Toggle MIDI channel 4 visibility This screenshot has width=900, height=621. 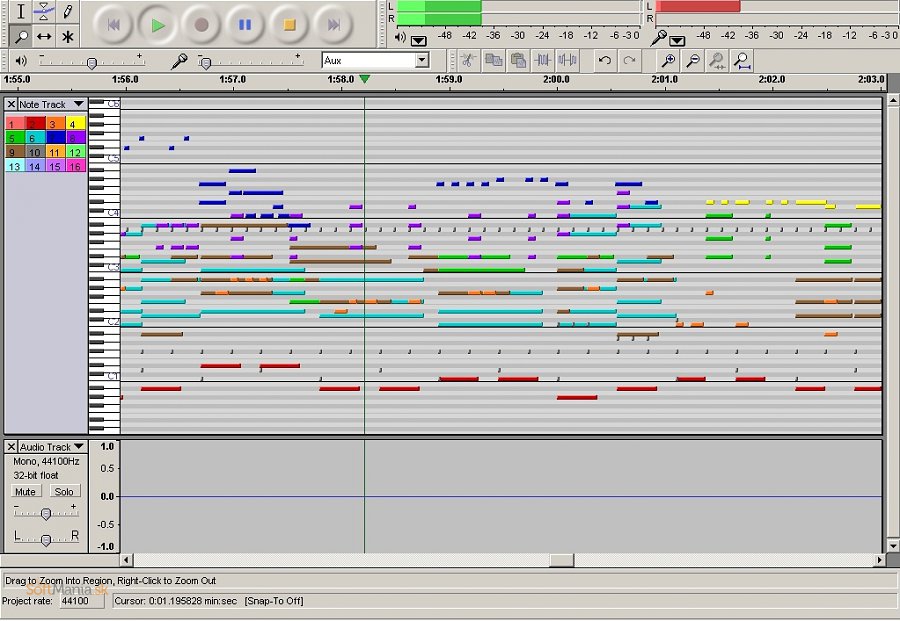75,123
